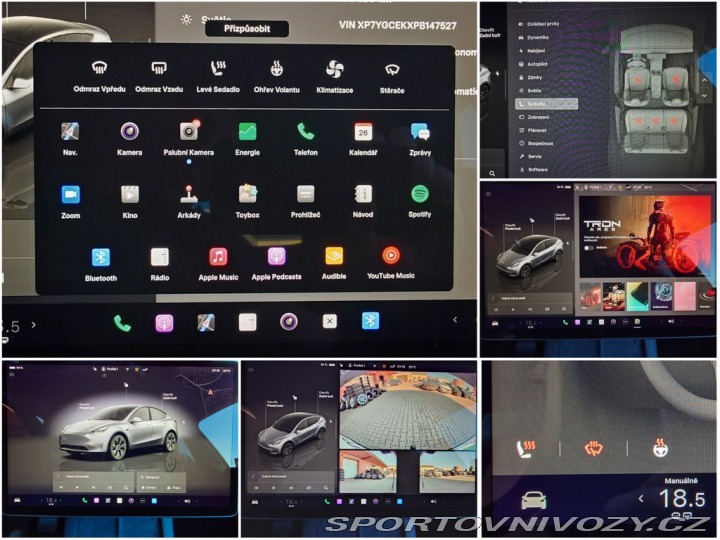Open the YouTube Music app
Viewport: 720px width, 540px height.
(x=391, y=255)
